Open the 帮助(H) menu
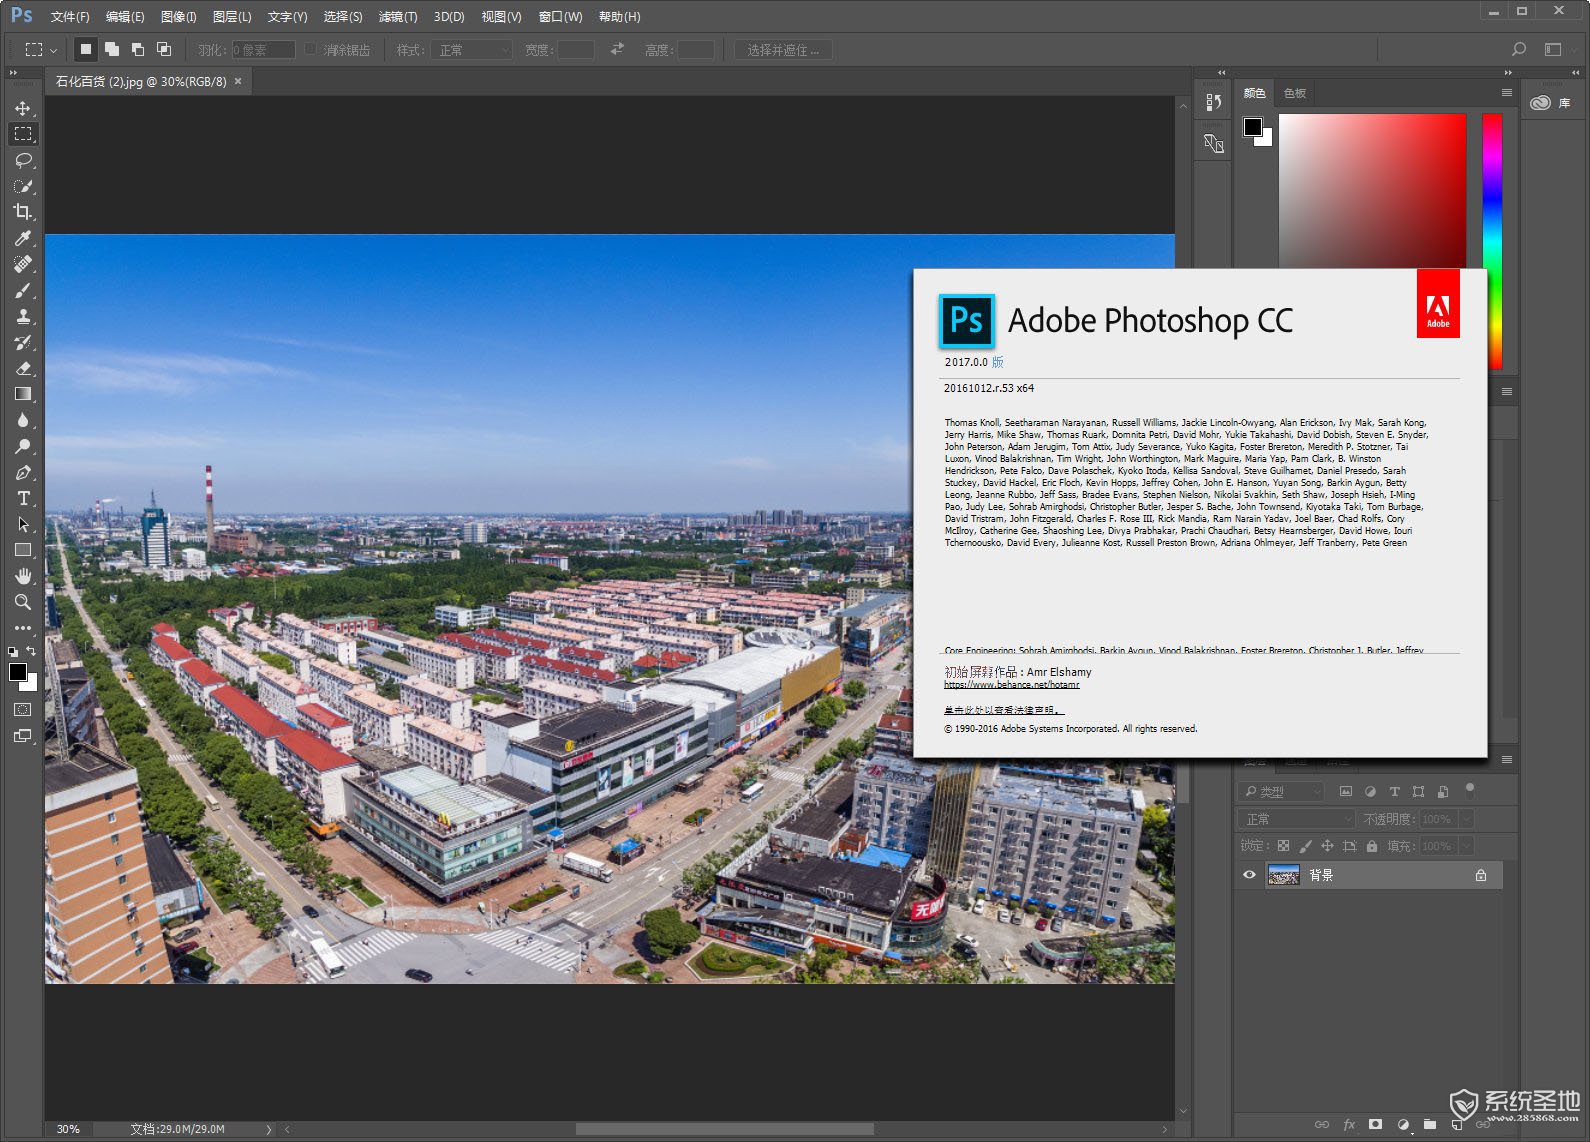The image size is (1590, 1142). [x=620, y=17]
